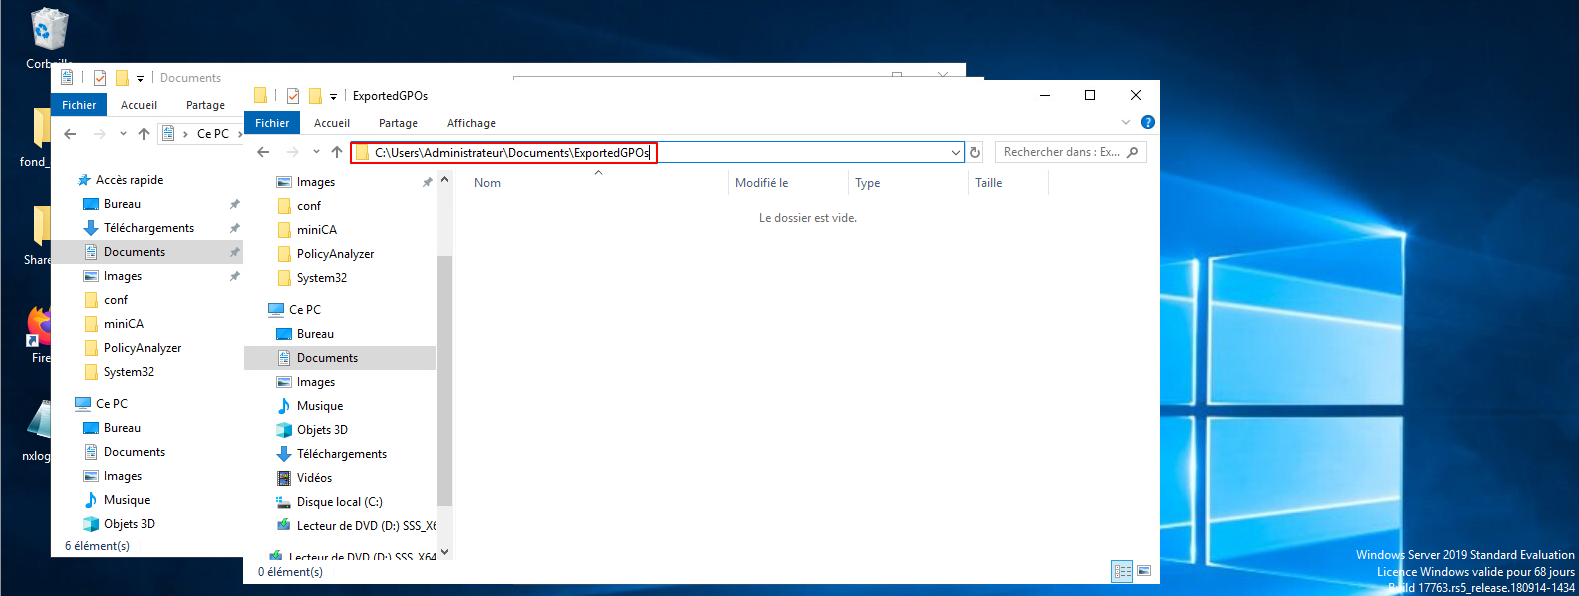Open the Fichier menu tab
1579x596 pixels.
272,123
